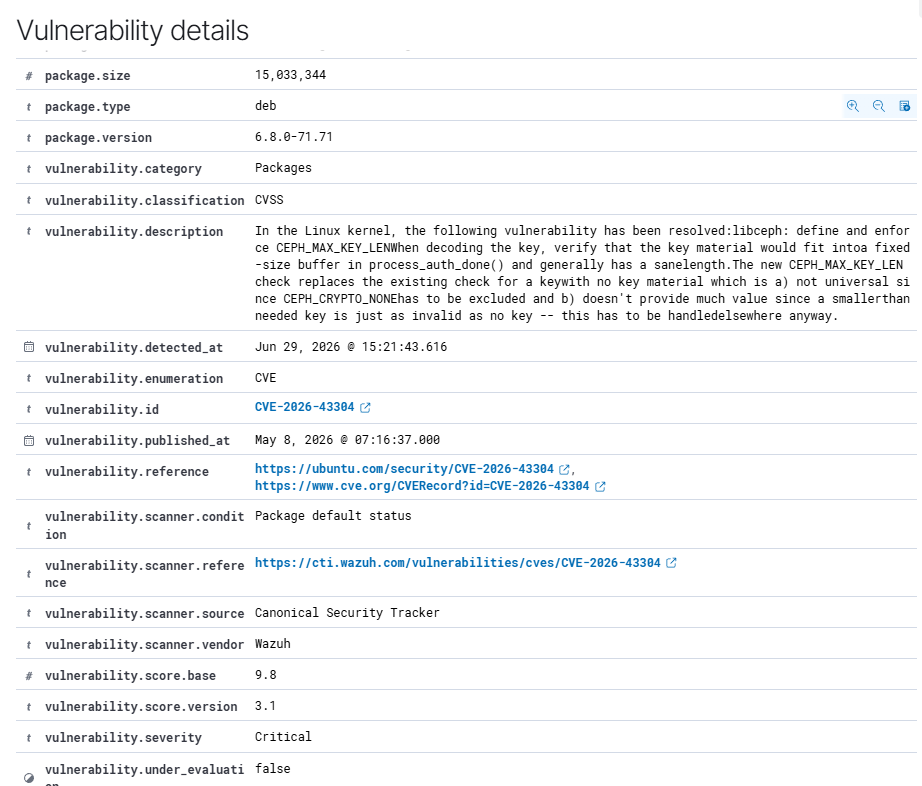Click external icon after cve.org reference

click(x=600, y=486)
